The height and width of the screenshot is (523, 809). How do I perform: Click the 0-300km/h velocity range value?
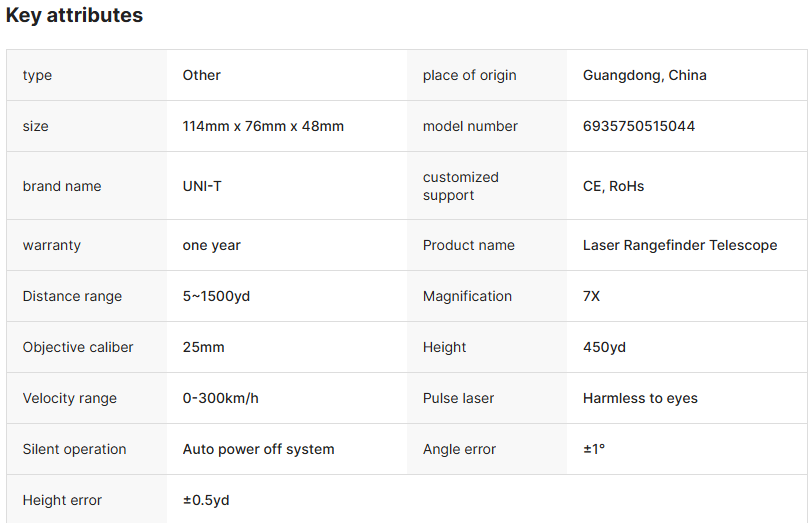(x=220, y=398)
